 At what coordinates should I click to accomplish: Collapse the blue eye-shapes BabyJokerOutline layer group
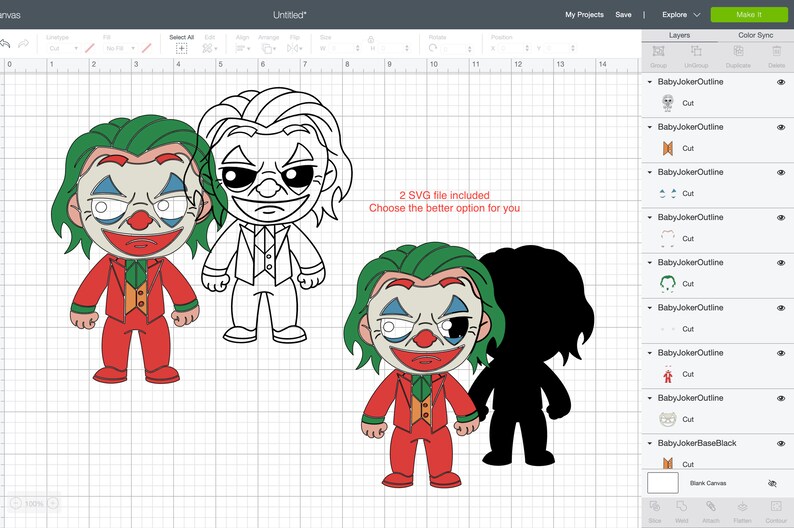[x=650, y=172]
